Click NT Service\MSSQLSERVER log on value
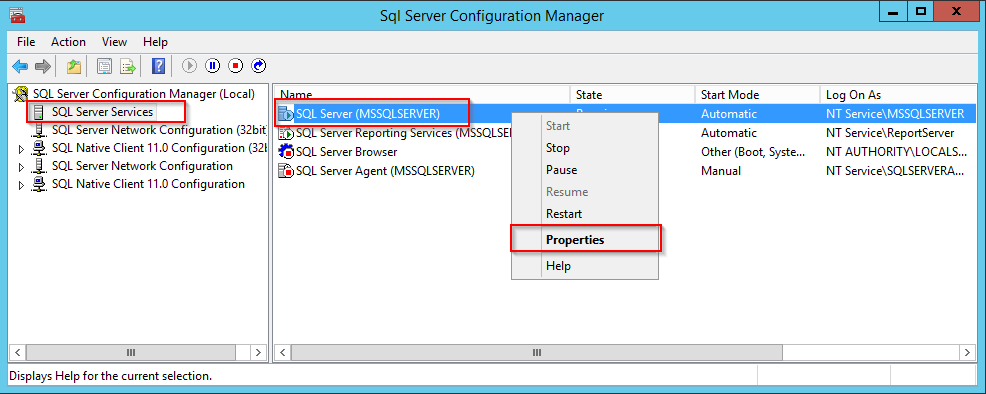The width and height of the screenshot is (986, 394). tap(895, 114)
